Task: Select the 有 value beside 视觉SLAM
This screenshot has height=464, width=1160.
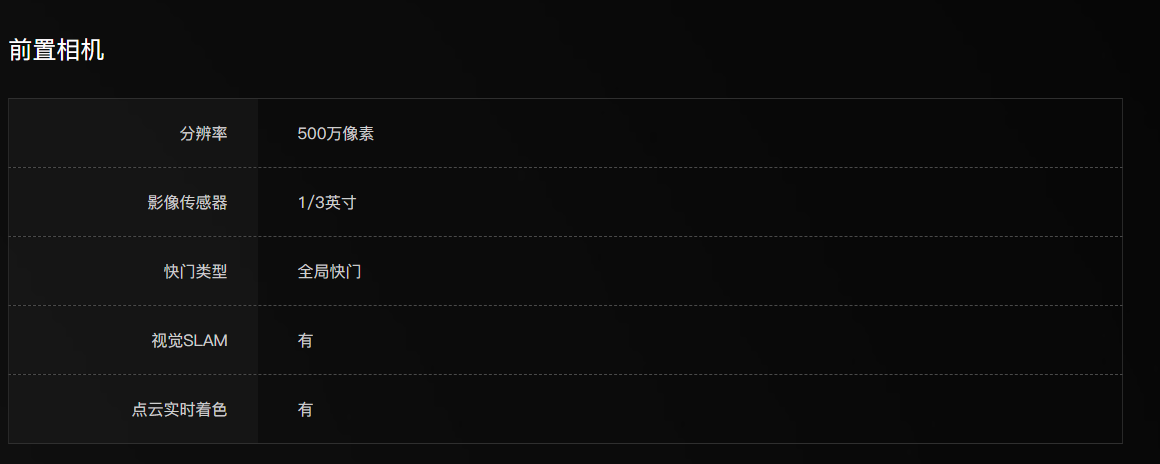Action: (305, 341)
